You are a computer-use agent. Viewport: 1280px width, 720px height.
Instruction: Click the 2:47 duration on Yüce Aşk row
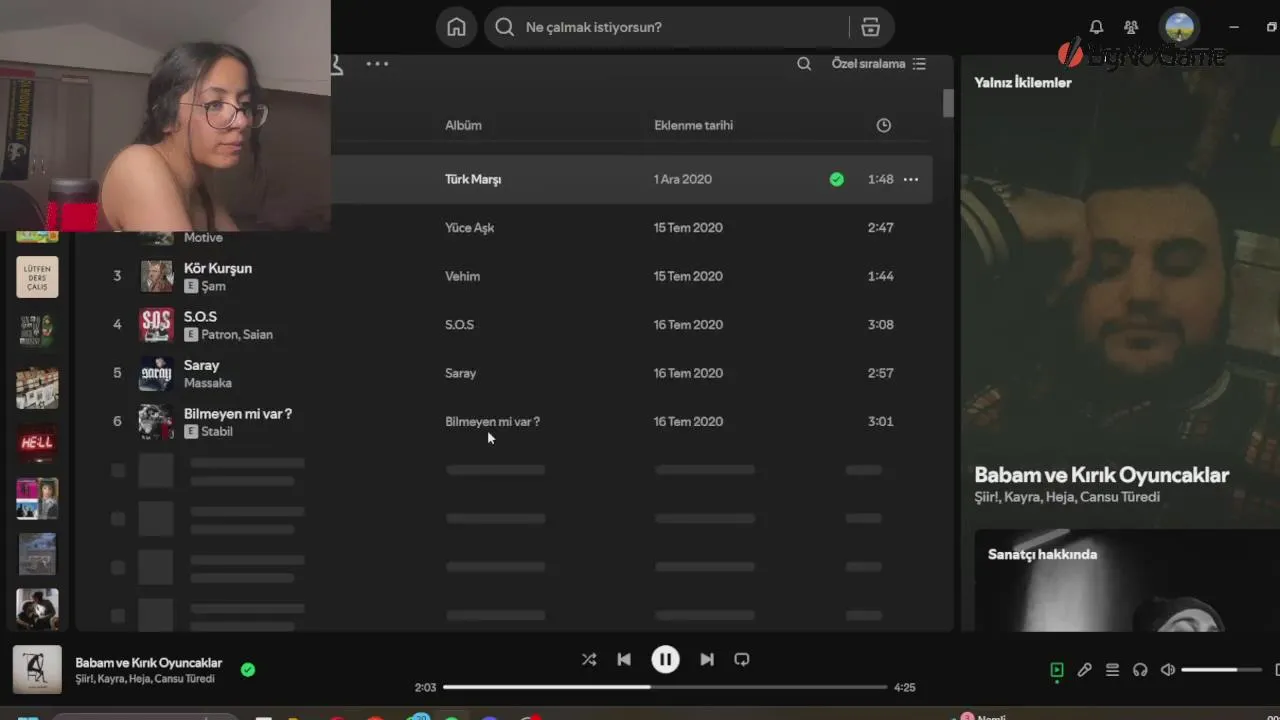click(x=880, y=228)
